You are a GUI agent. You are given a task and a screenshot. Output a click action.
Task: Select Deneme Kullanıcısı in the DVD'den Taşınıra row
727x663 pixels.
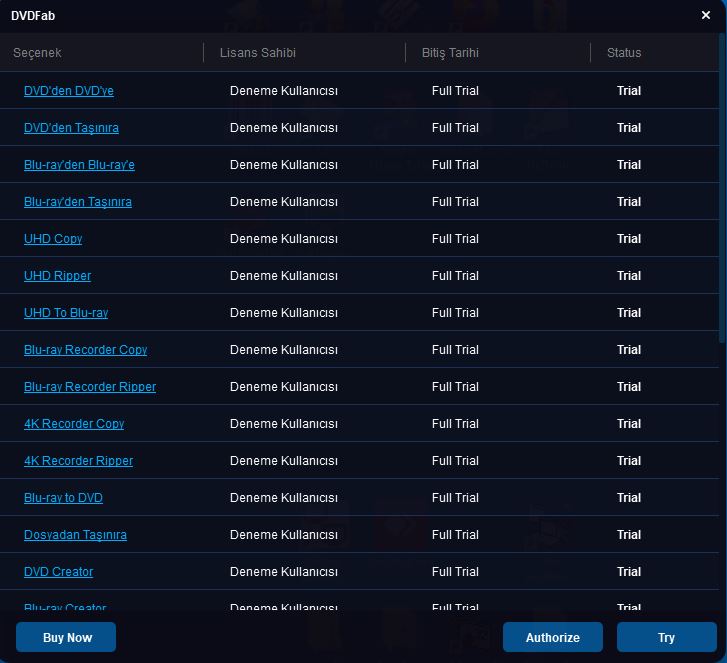click(x=284, y=128)
